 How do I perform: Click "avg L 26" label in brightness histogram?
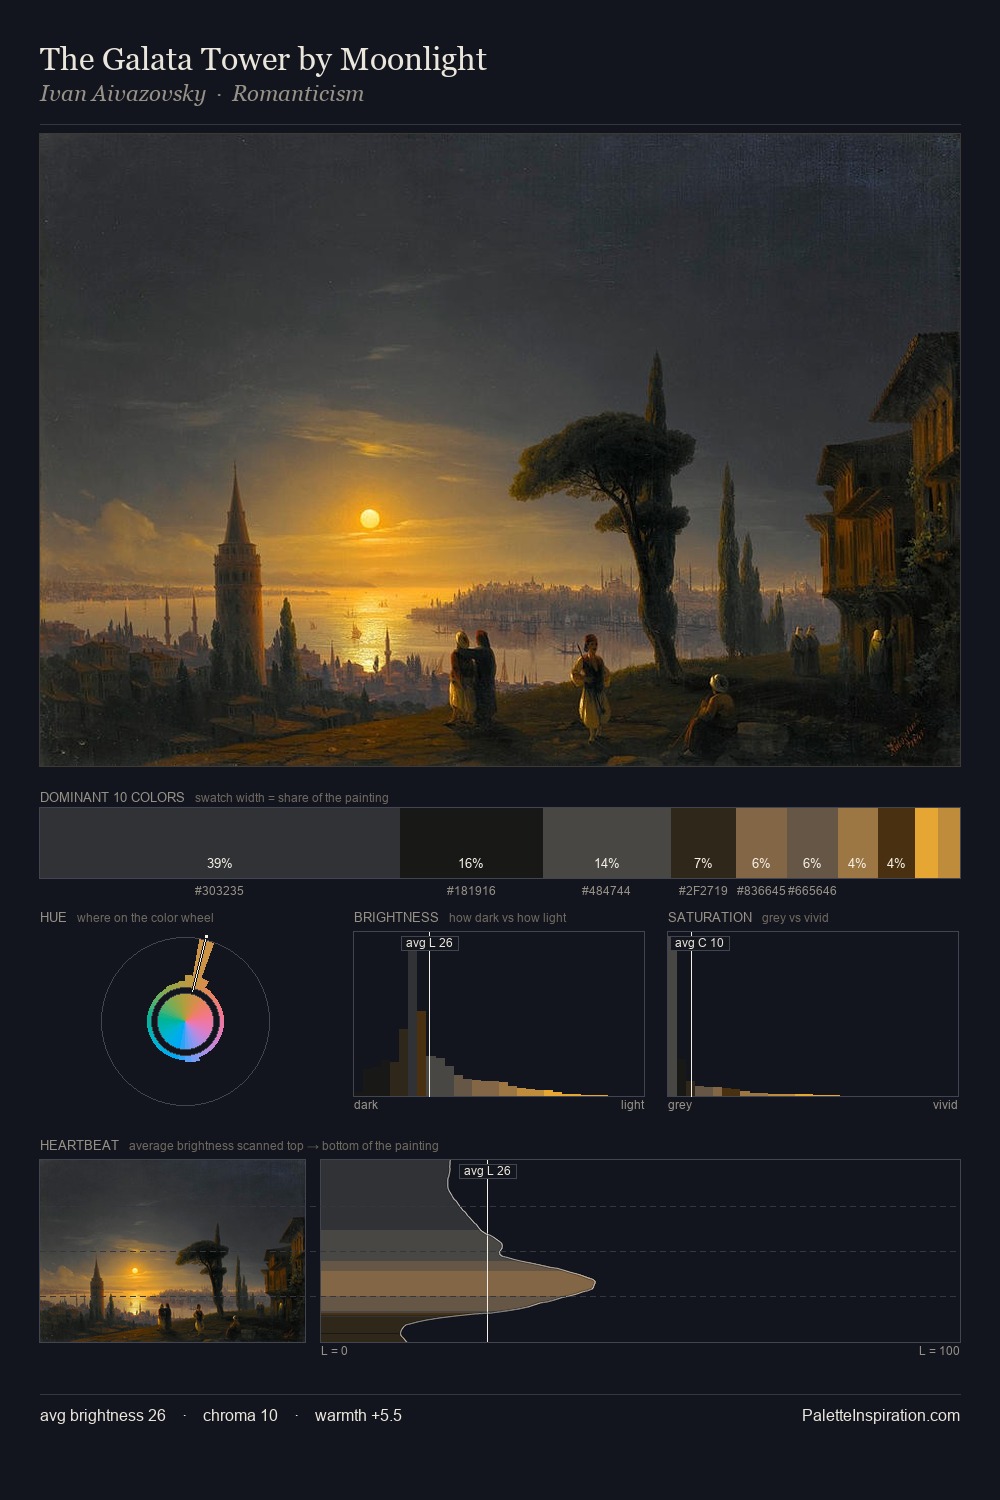(x=429, y=943)
